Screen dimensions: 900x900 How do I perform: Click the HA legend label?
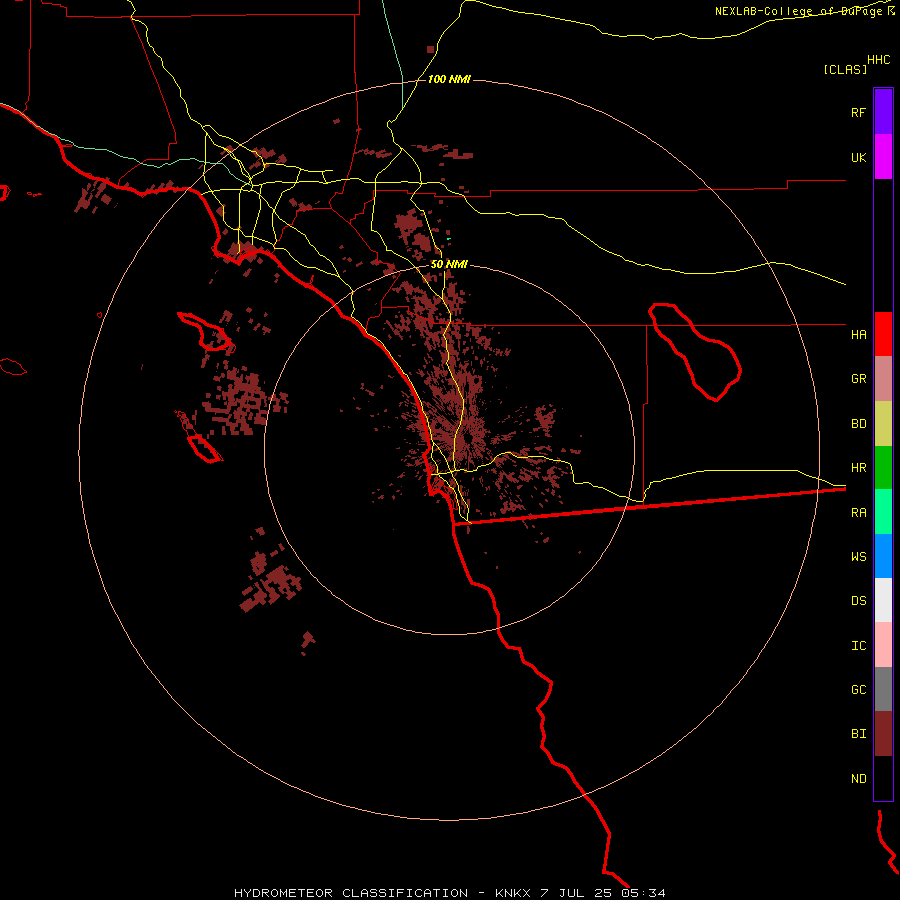tap(859, 334)
